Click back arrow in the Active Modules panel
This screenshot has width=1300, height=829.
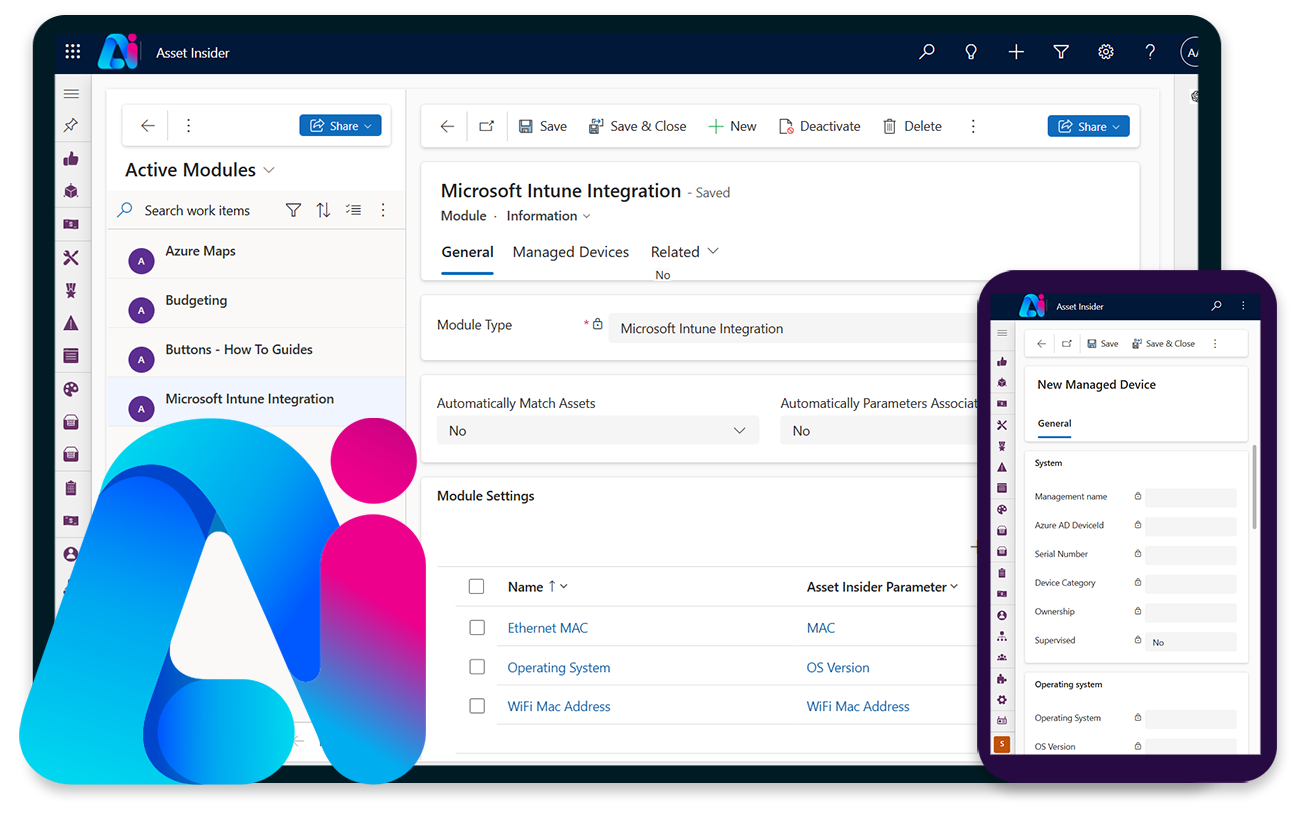(148, 126)
